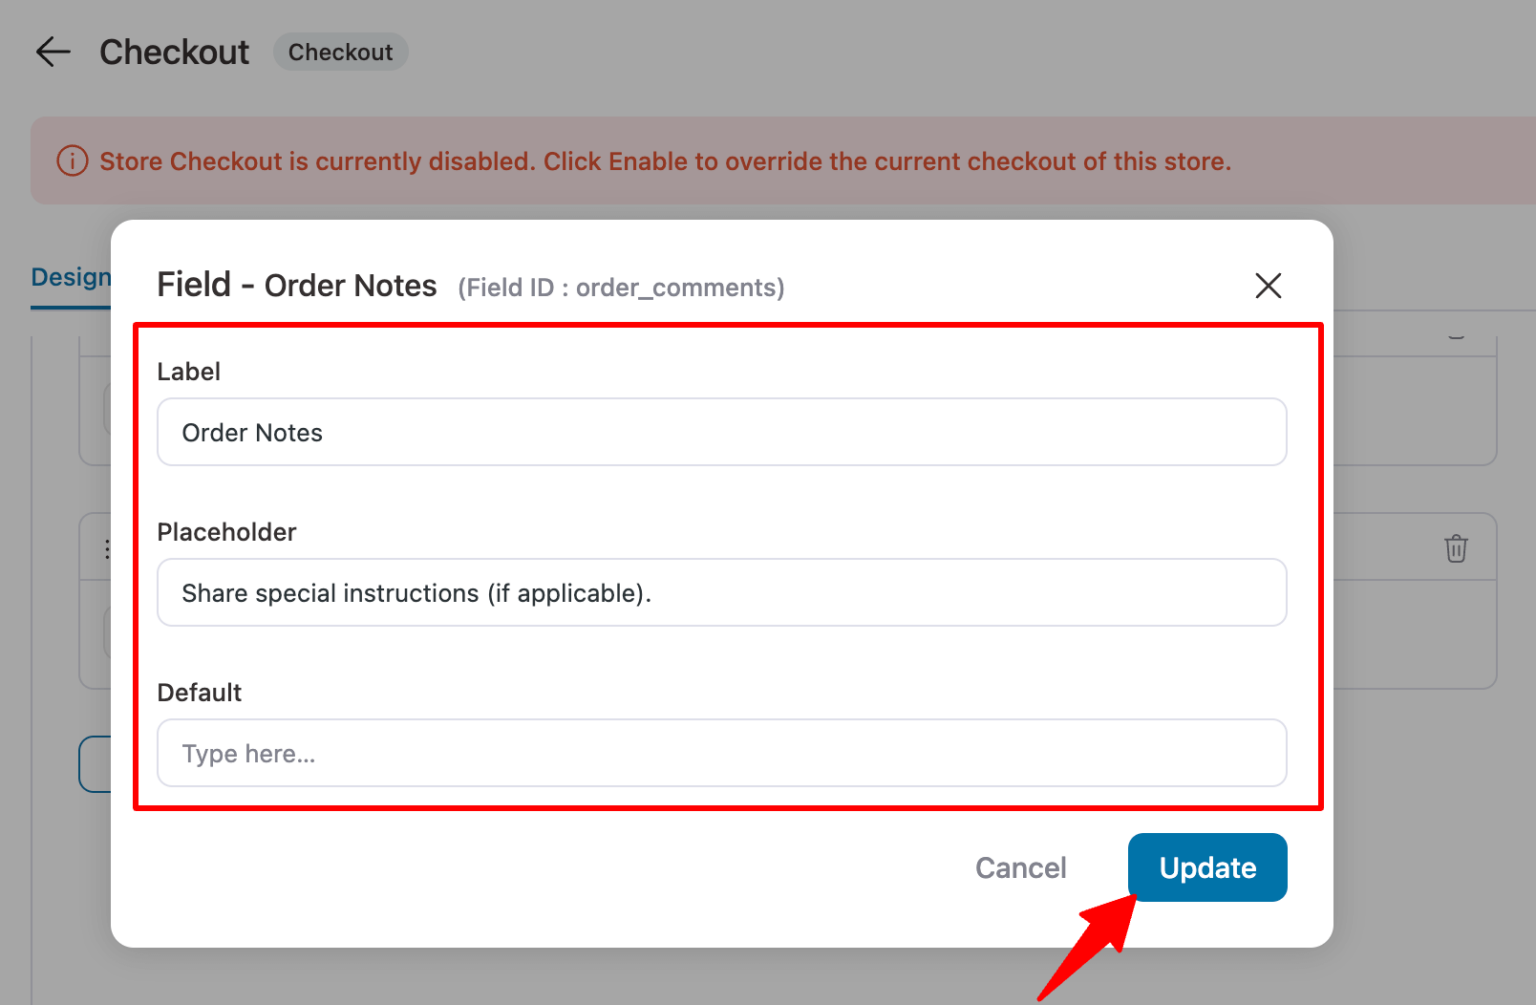Click the Checkout page heading

point(174,51)
